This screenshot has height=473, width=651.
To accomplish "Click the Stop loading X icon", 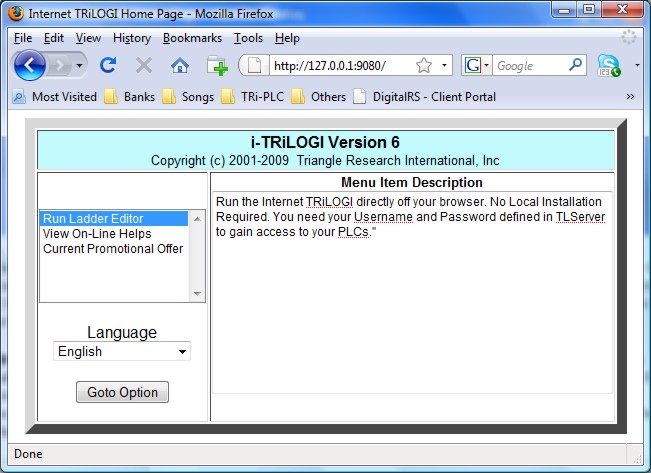I will [x=144, y=65].
